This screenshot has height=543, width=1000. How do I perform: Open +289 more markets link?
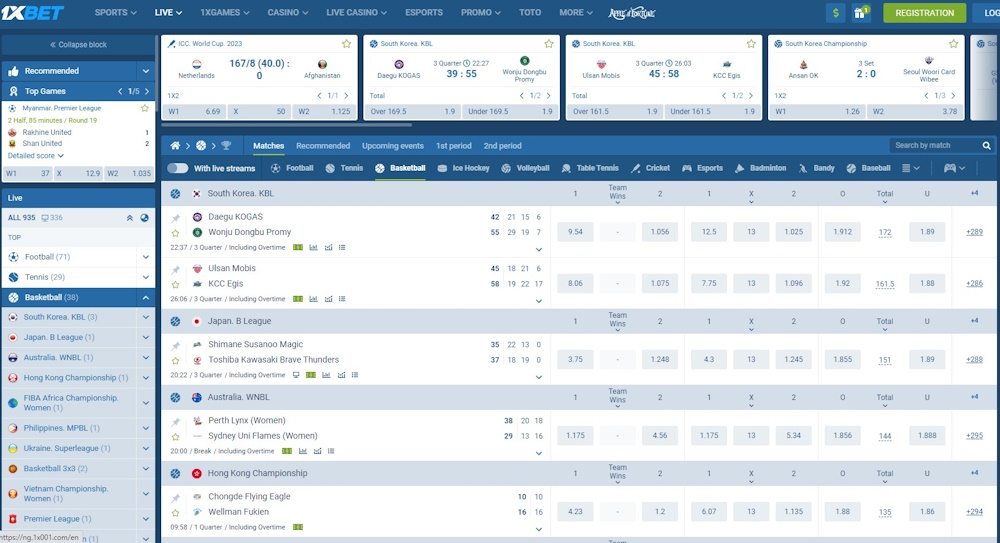click(x=974, y=232)
